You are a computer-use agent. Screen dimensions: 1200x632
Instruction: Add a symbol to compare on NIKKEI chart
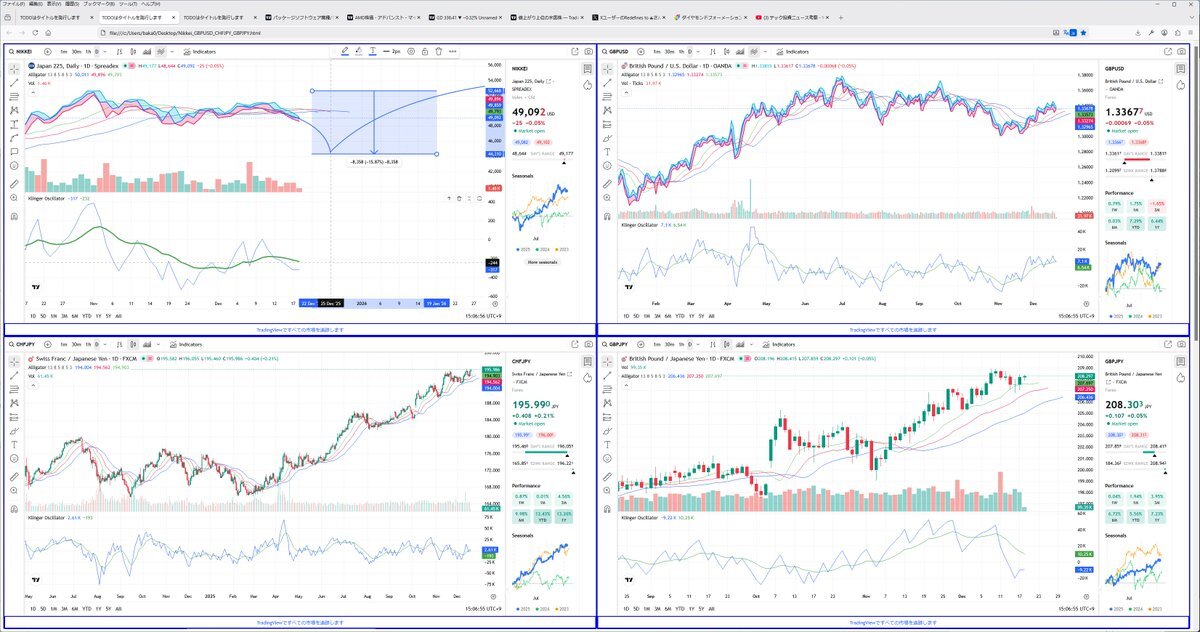tap(47, 51)
